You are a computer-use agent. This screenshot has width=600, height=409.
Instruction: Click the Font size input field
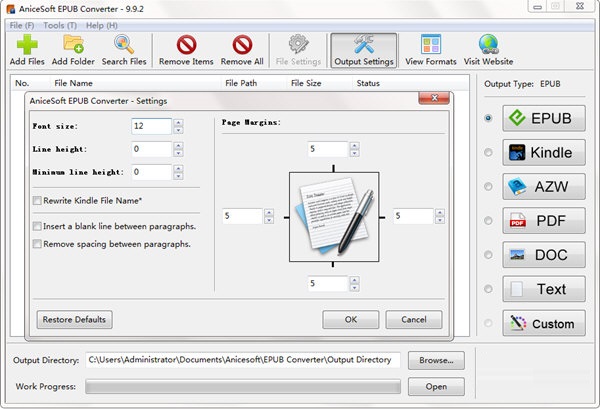click(152, 126)
